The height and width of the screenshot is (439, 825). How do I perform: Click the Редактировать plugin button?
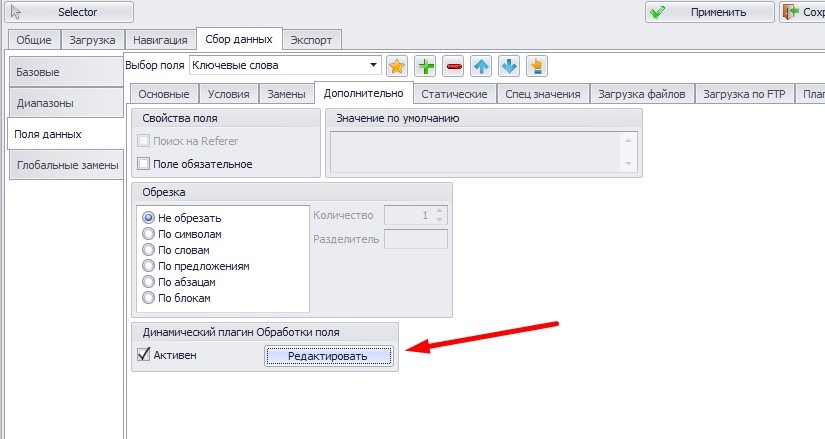pyautogui.click(x=328, y=356)
